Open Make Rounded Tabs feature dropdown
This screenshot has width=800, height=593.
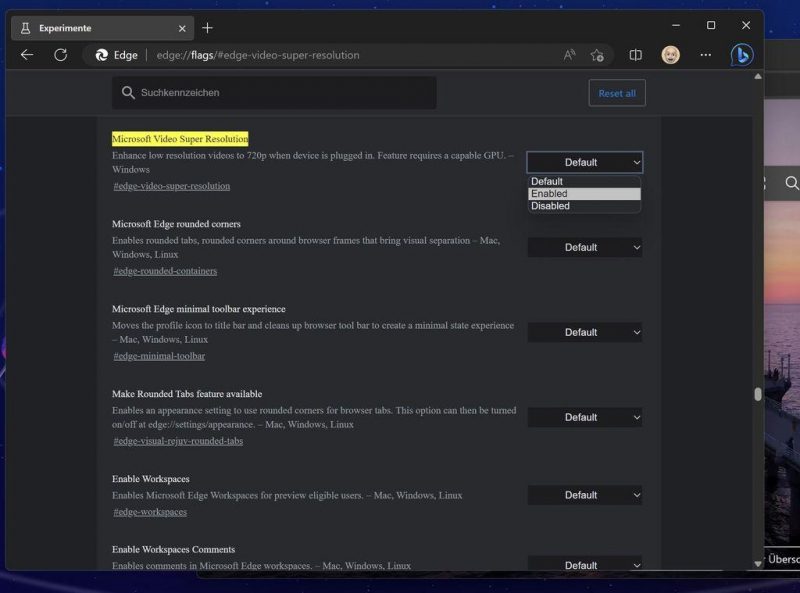585,417
